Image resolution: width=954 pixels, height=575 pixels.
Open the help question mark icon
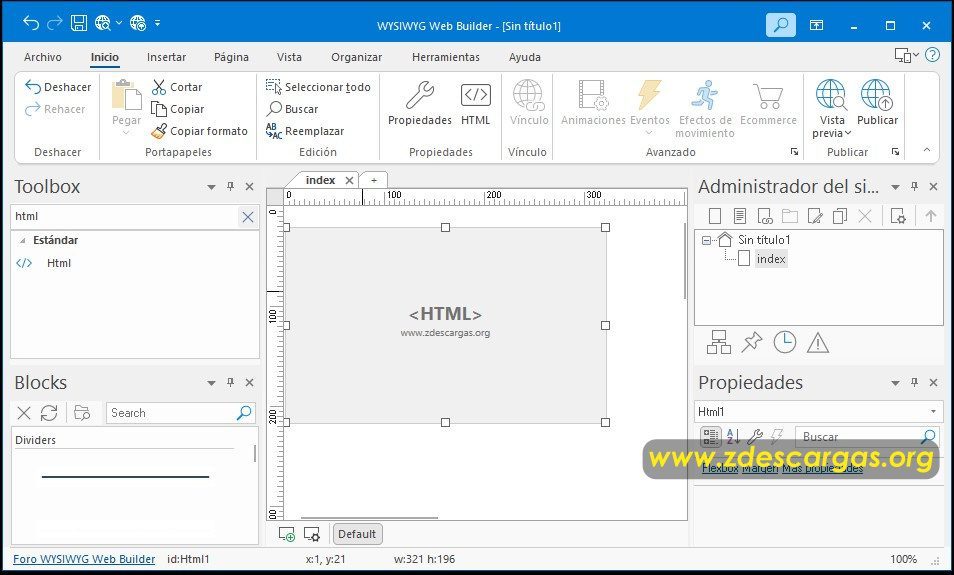(932, 55)
